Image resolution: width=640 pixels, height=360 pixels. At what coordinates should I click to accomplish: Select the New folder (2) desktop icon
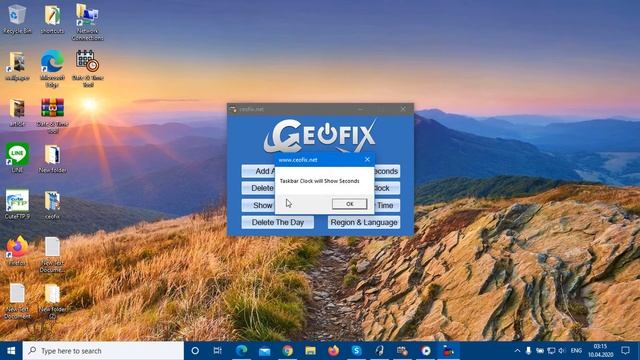click(52, 301)
